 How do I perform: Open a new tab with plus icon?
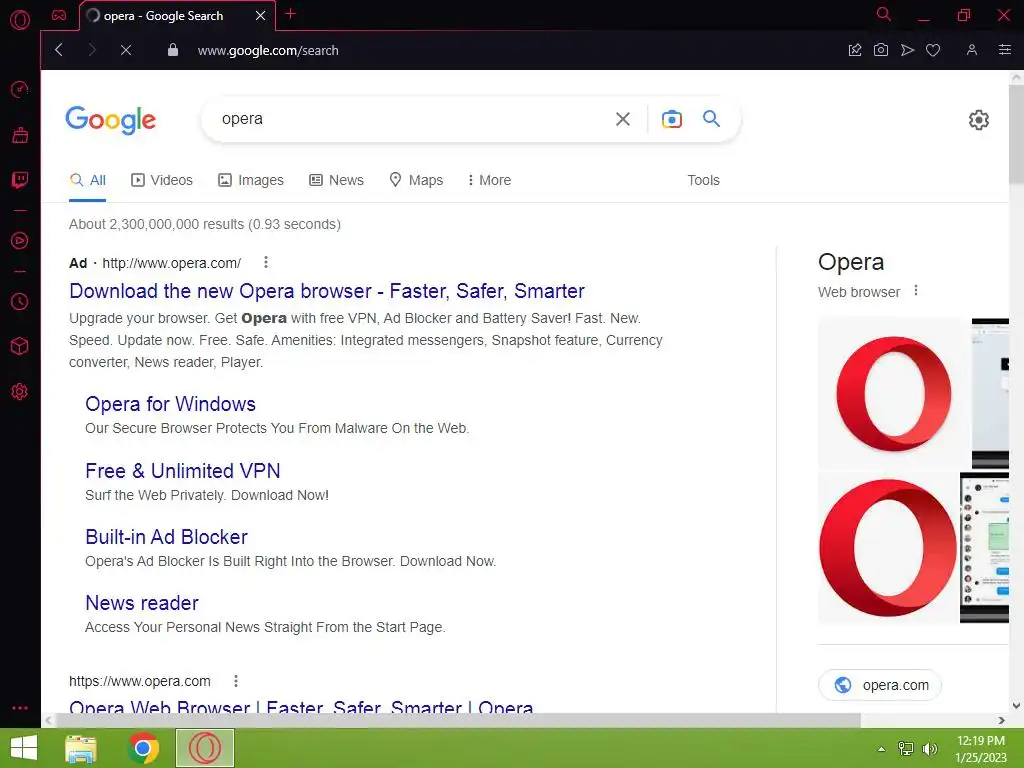[291, 14]
